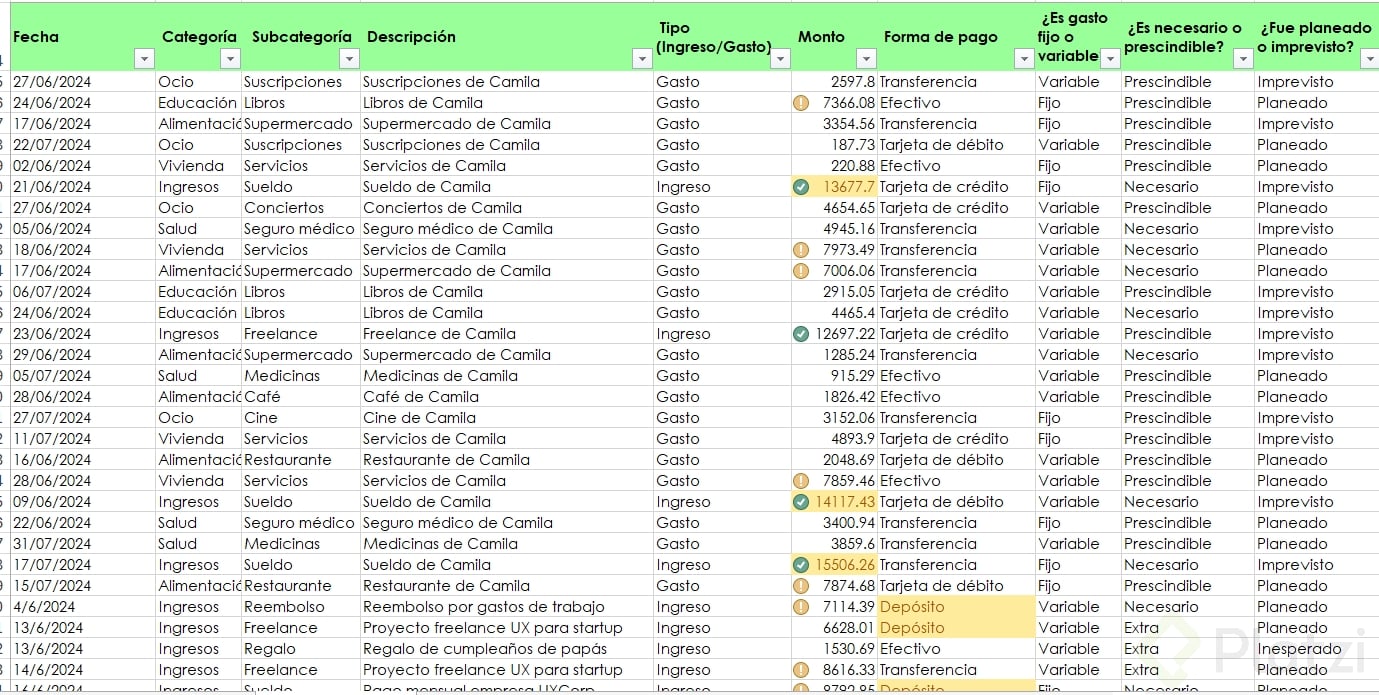This screenshot has width=1379, height=695.
Task: Select the cell 'Freelance de Camila'
Action: (x=506, y=334)
